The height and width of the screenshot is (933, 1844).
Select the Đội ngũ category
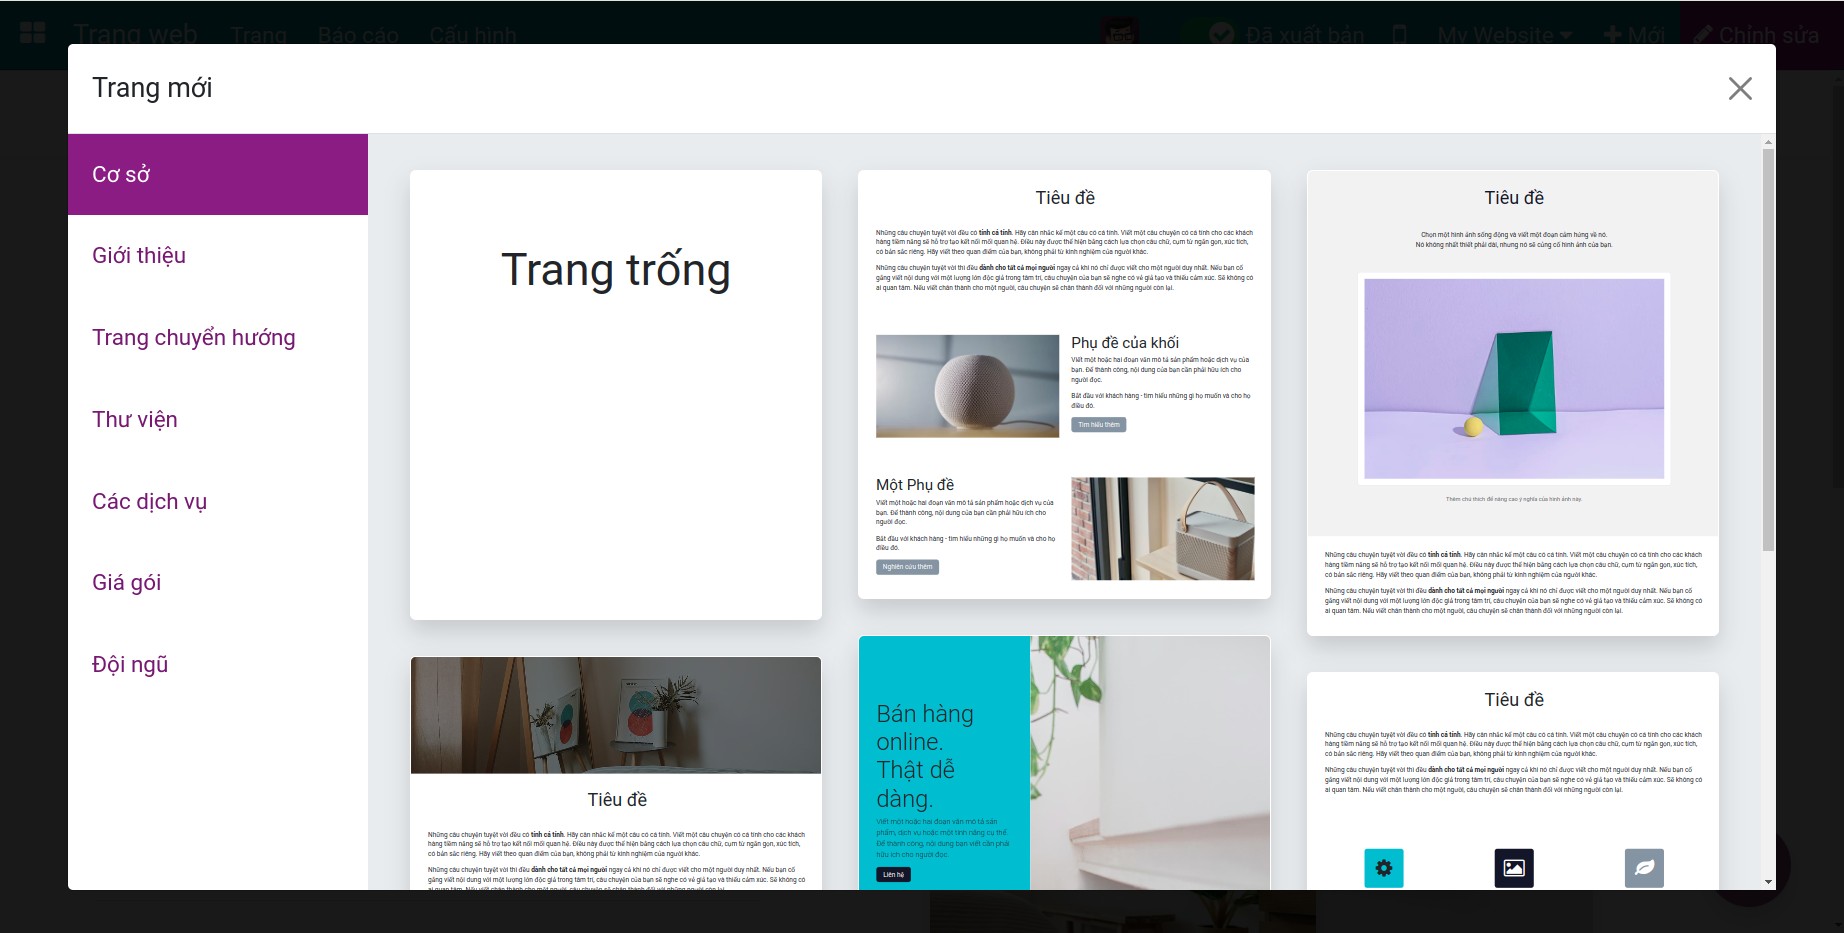pos(218,665)
